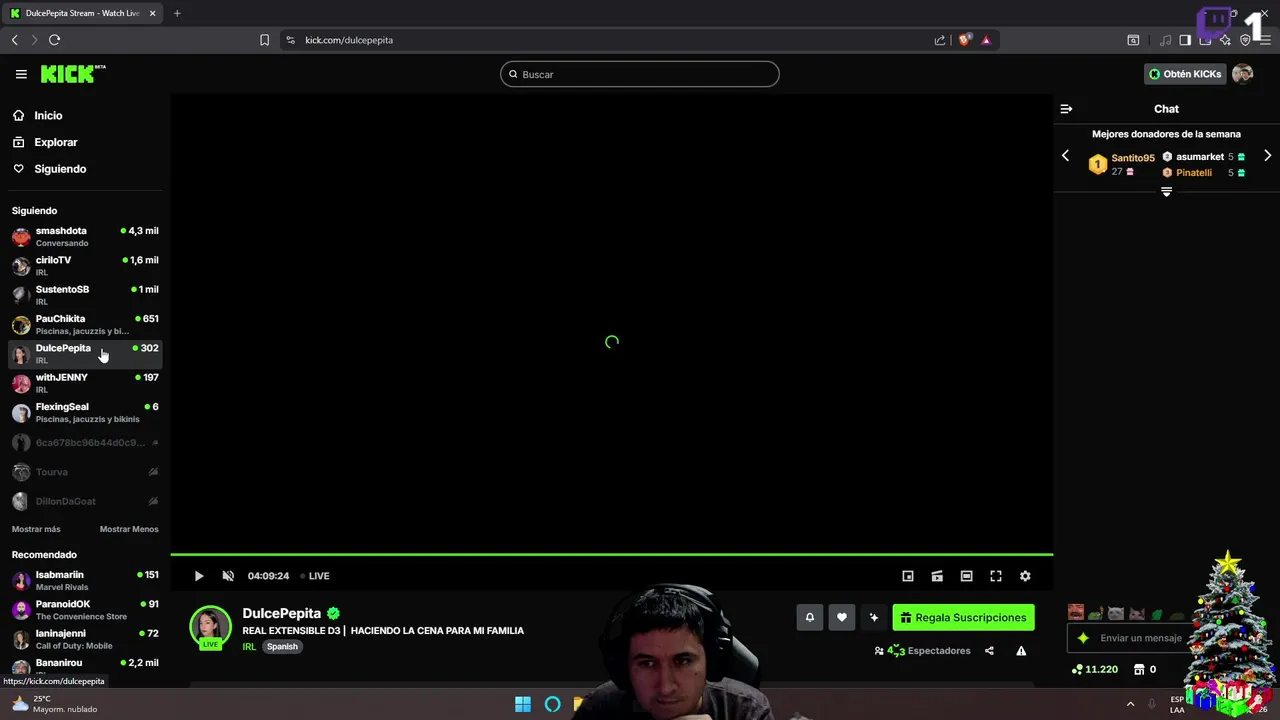Click the browser share page icon
The image size is (1280, 720).
pyautogui.click(x=940, y=40)
